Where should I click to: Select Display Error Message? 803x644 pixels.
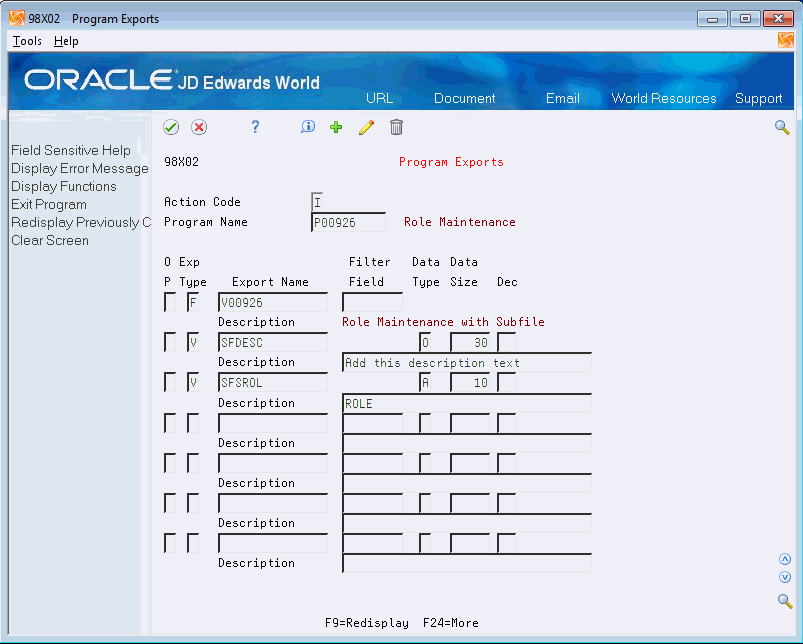[x=79, y=168]
